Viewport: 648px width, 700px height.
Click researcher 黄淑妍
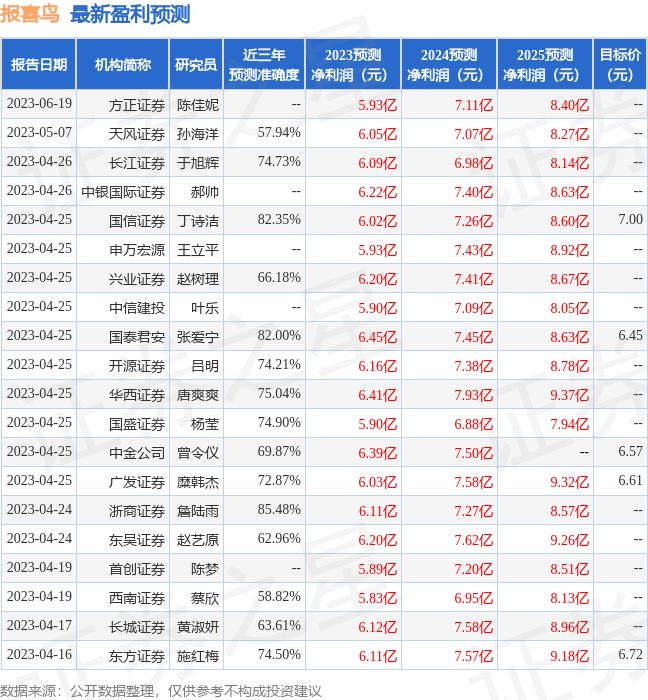click(198, 627)
